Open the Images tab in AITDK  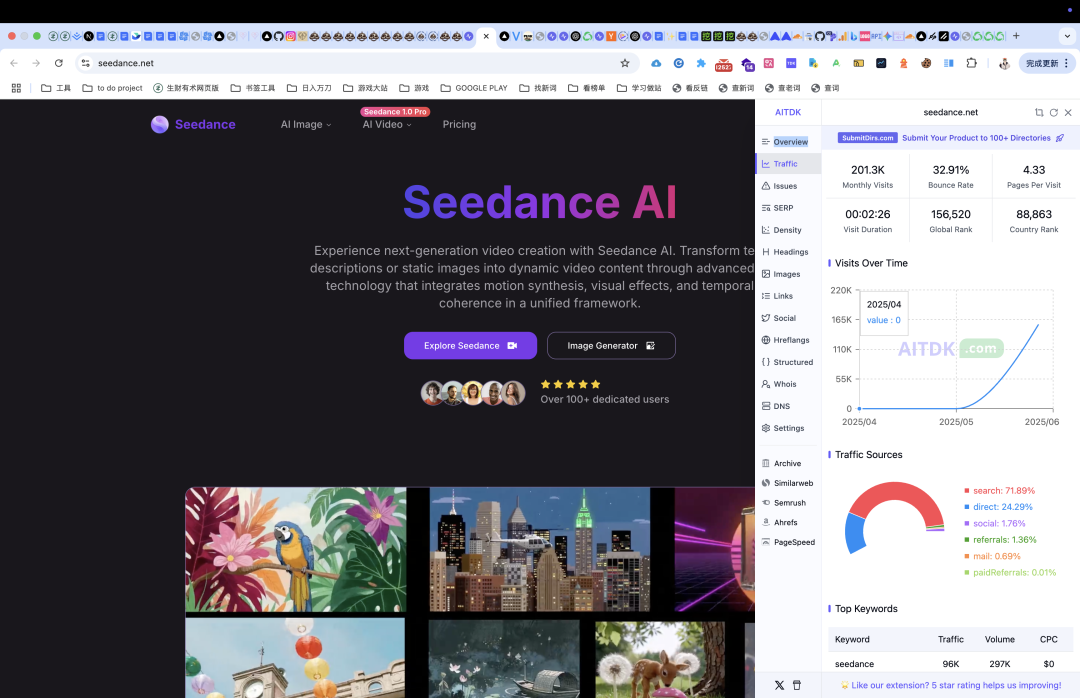(786, 274)
